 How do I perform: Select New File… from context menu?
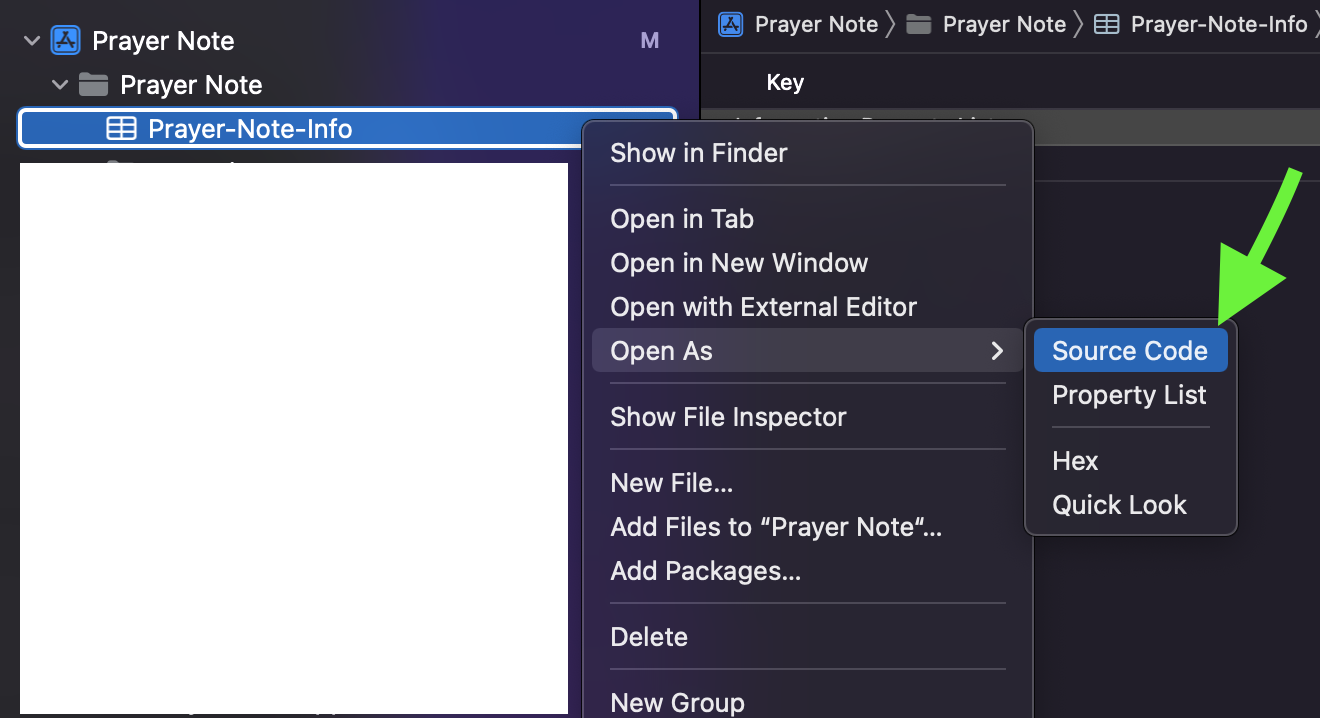tap(672, 483)
